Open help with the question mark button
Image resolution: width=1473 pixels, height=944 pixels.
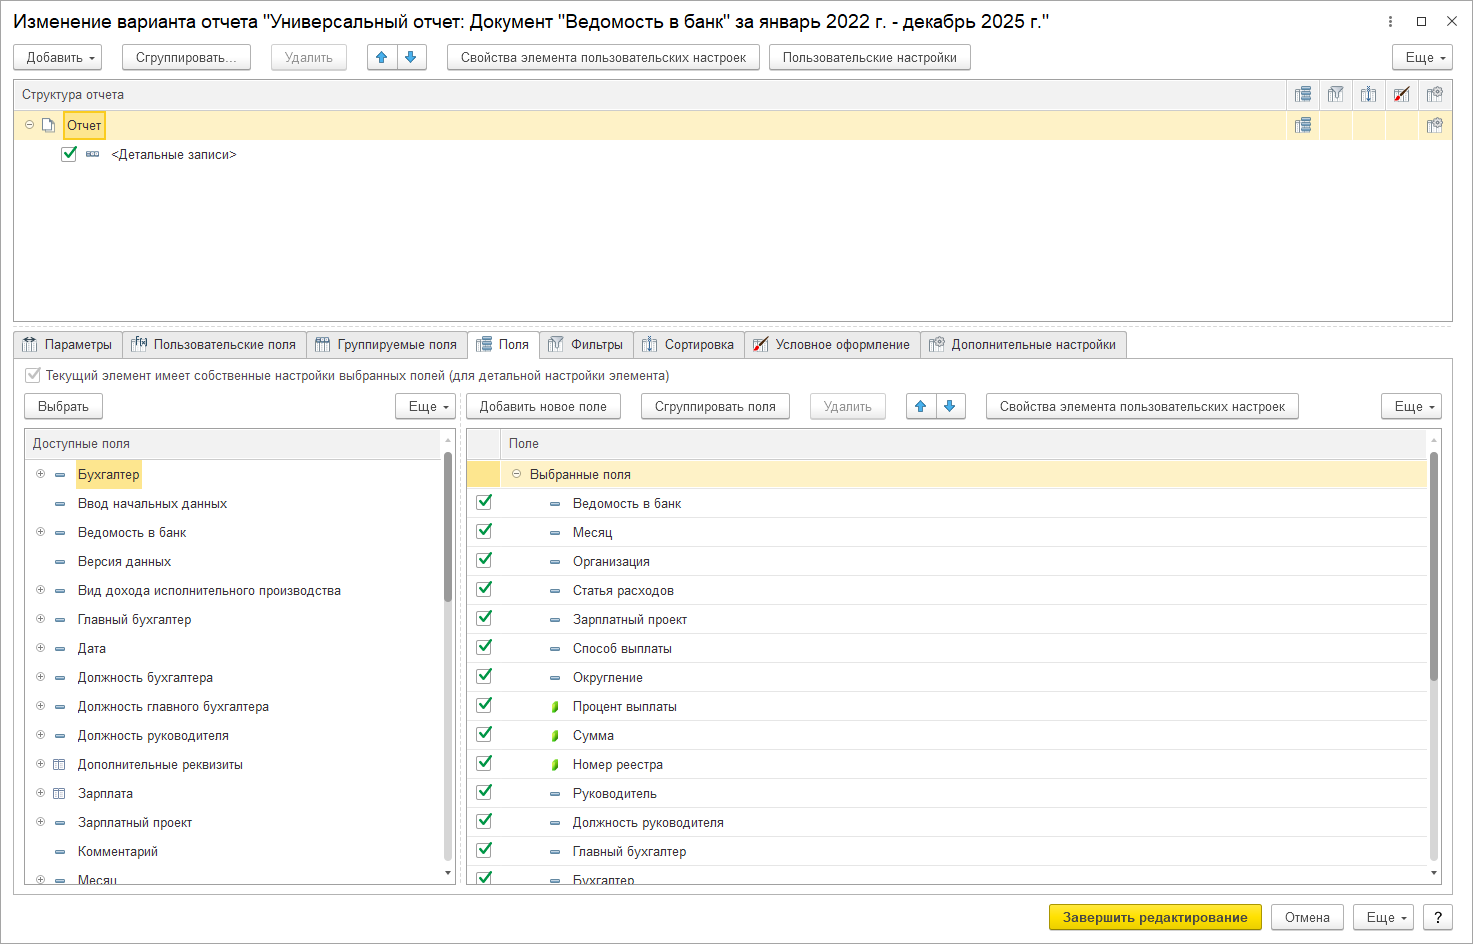coord(1437,918)
